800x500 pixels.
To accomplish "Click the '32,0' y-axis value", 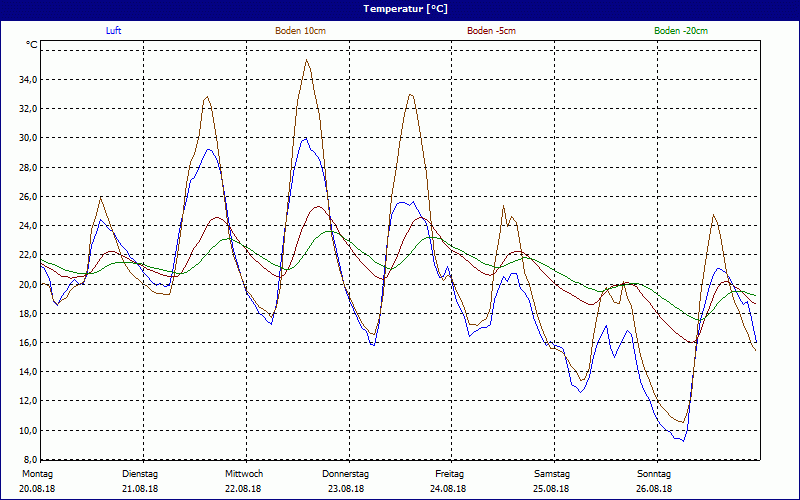I will [x=27, y=108].
